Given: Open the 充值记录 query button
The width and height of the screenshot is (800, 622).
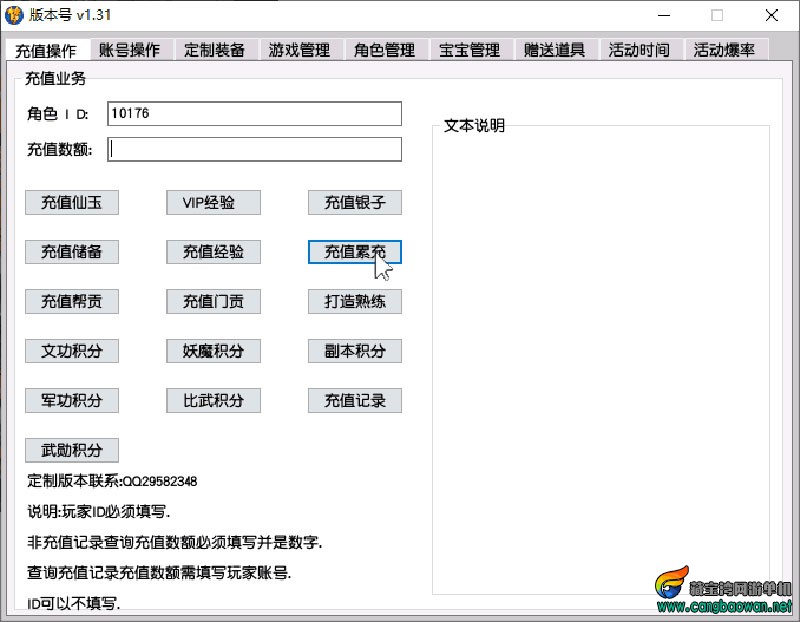Looking at the screenshot, I should click(x=355, y=401).
